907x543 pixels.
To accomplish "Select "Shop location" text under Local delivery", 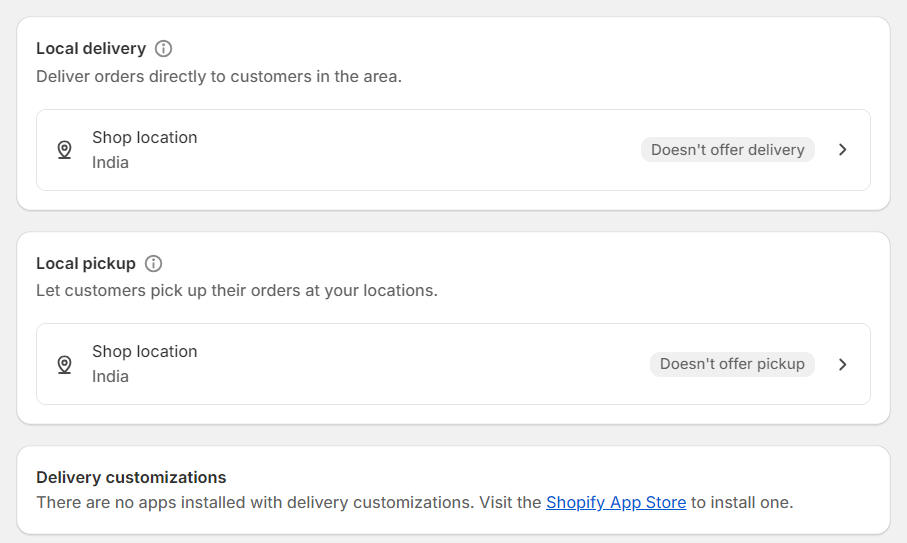I will (x=145, y=137).
